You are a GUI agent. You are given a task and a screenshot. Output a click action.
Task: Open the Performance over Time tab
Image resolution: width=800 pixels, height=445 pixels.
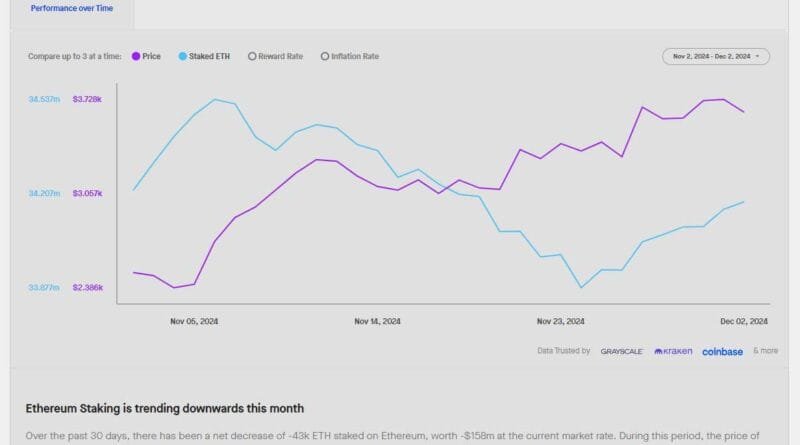pos(72,9)
